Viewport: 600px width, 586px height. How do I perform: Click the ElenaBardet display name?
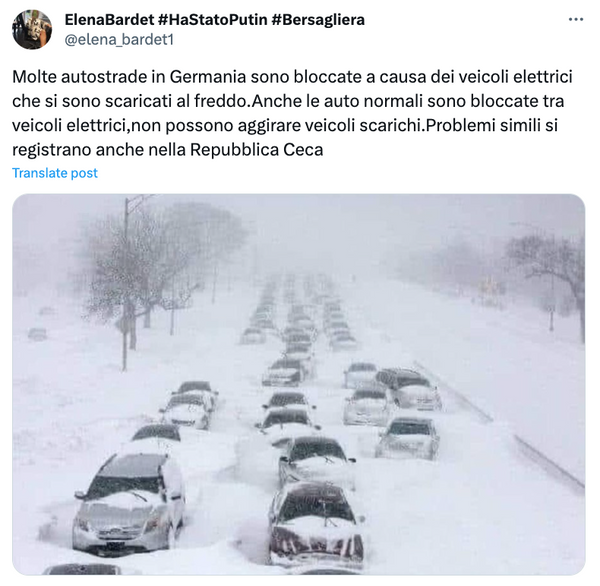(109, 20)
